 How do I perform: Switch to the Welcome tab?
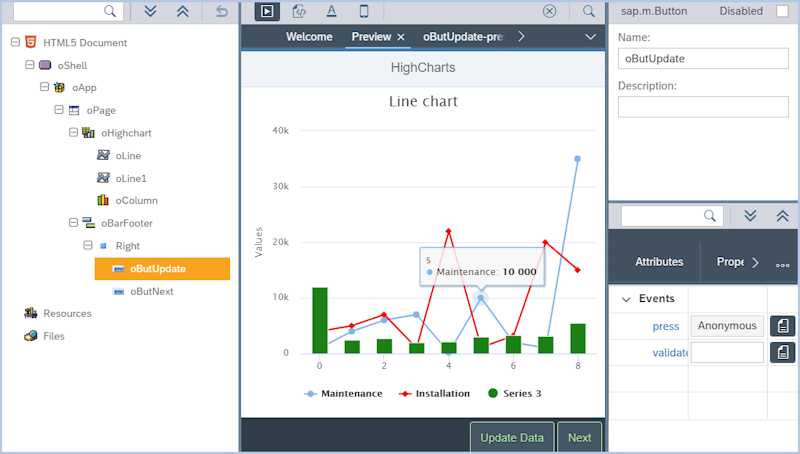(x=309, y=37)
